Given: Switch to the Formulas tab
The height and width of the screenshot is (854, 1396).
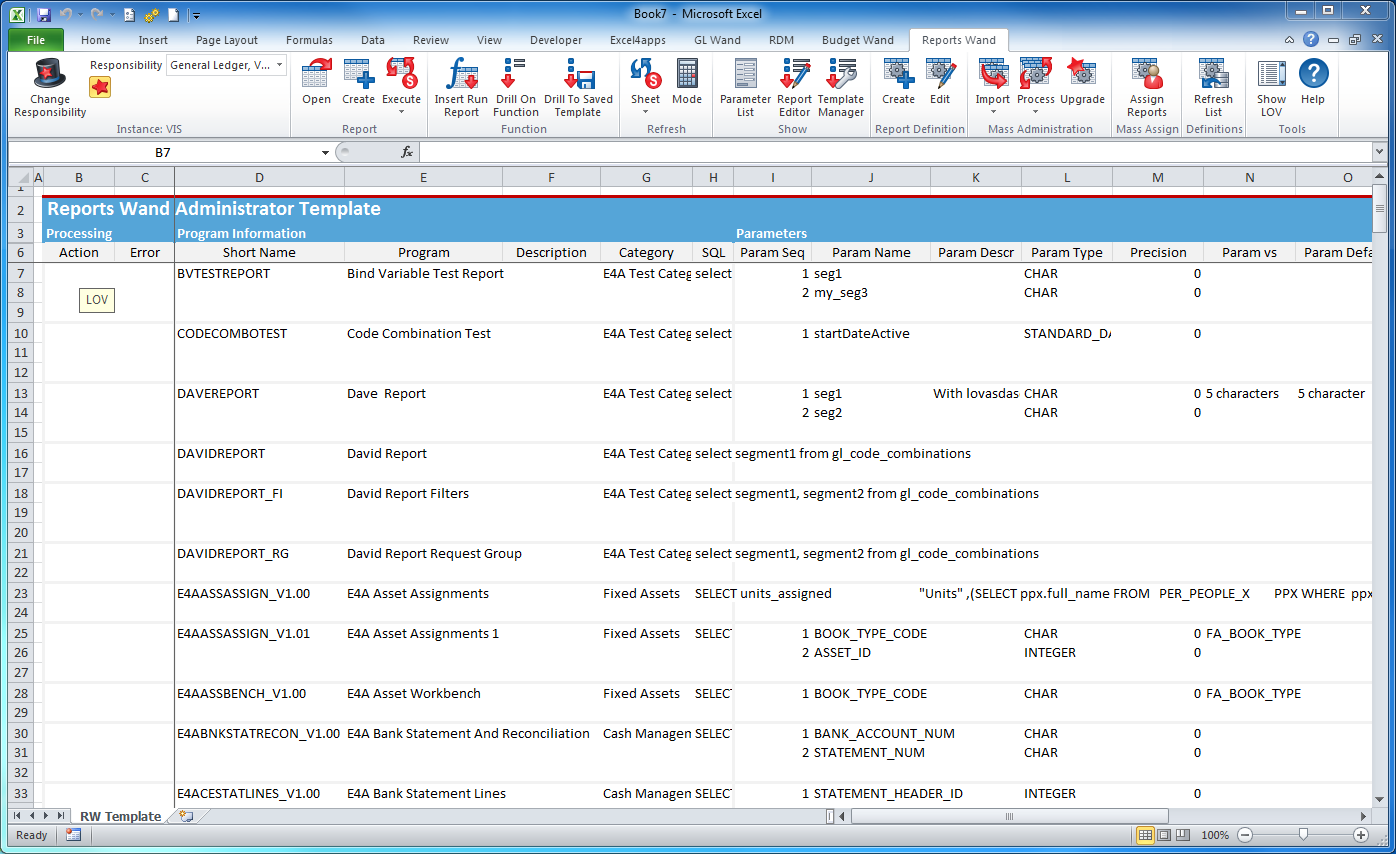Looking at the screenshot, I should pos(310,40).
